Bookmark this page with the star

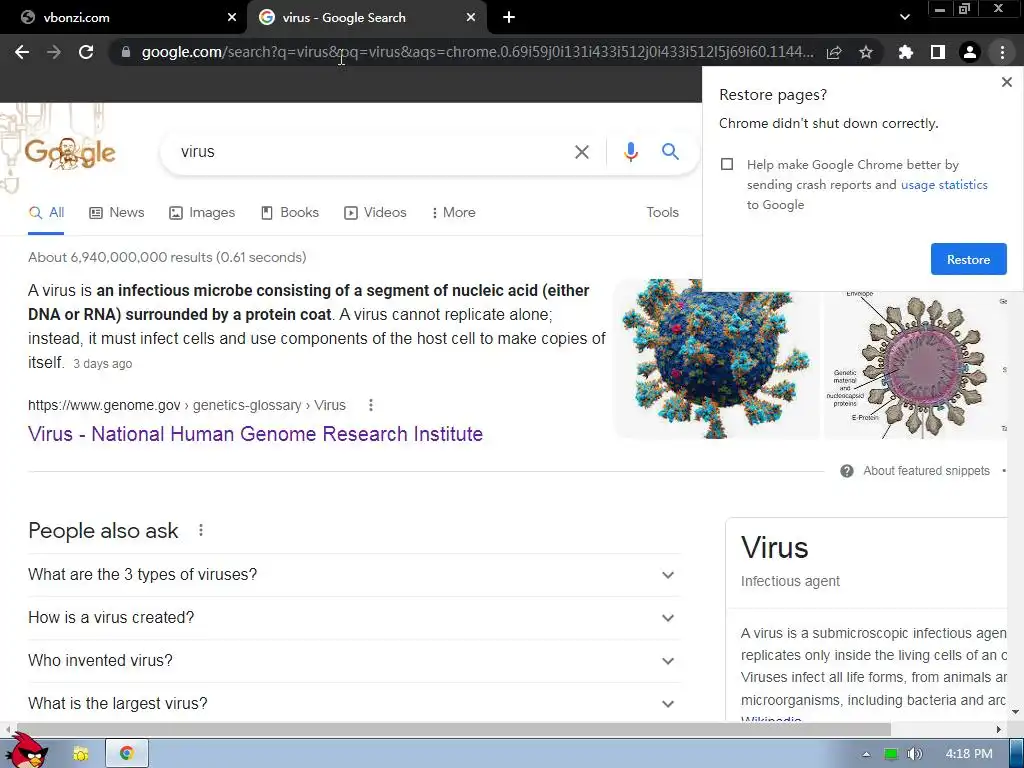click(x=866, y=52)
